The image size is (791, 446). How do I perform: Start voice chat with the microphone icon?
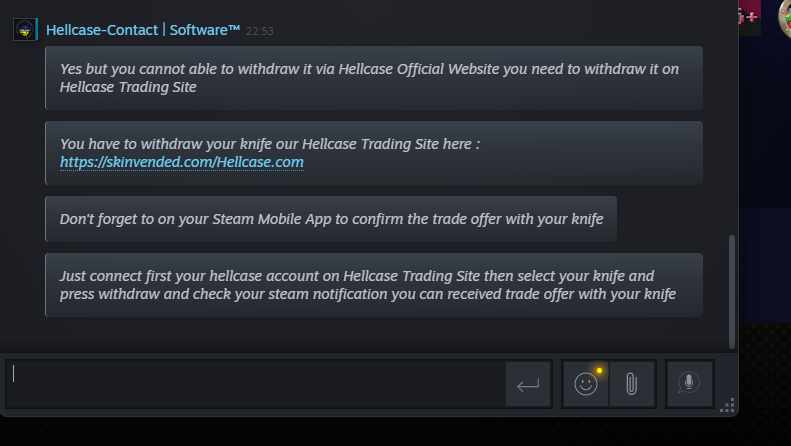(689, 384)
